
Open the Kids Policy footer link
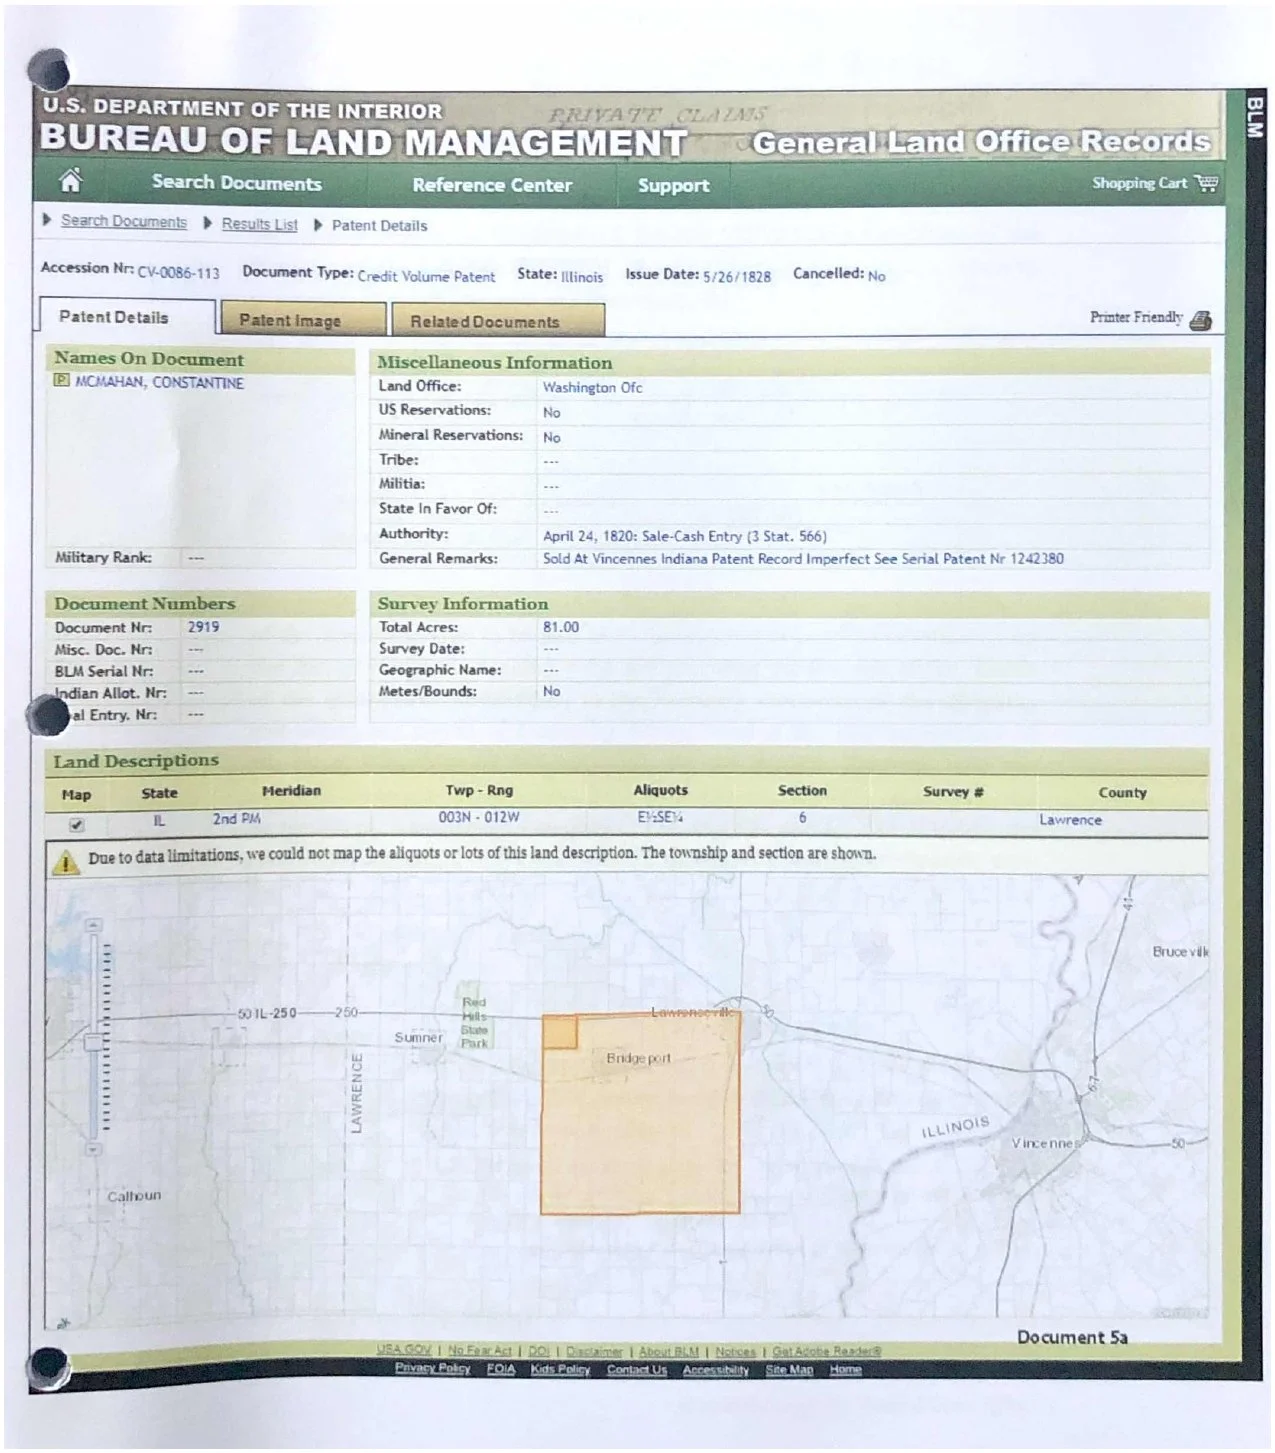[x=561, y=1369]
